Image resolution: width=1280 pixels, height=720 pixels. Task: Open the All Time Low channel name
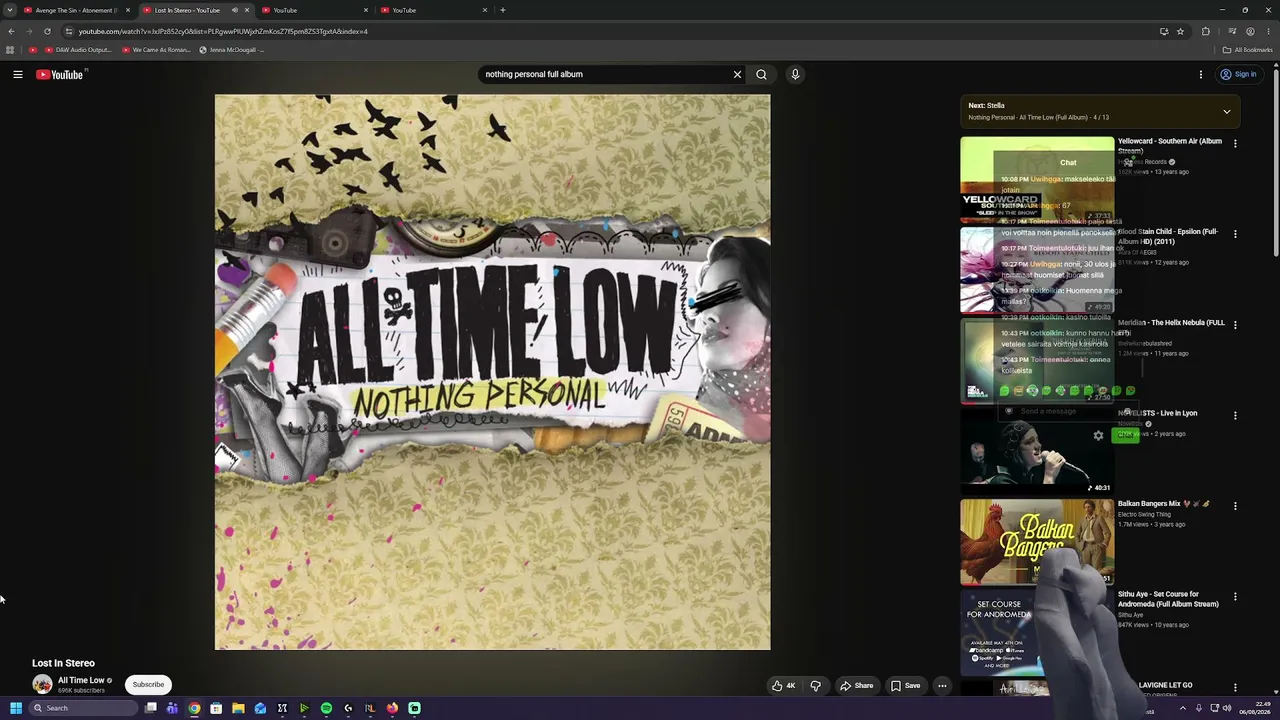pyautogui.click(x=81, y=680)
